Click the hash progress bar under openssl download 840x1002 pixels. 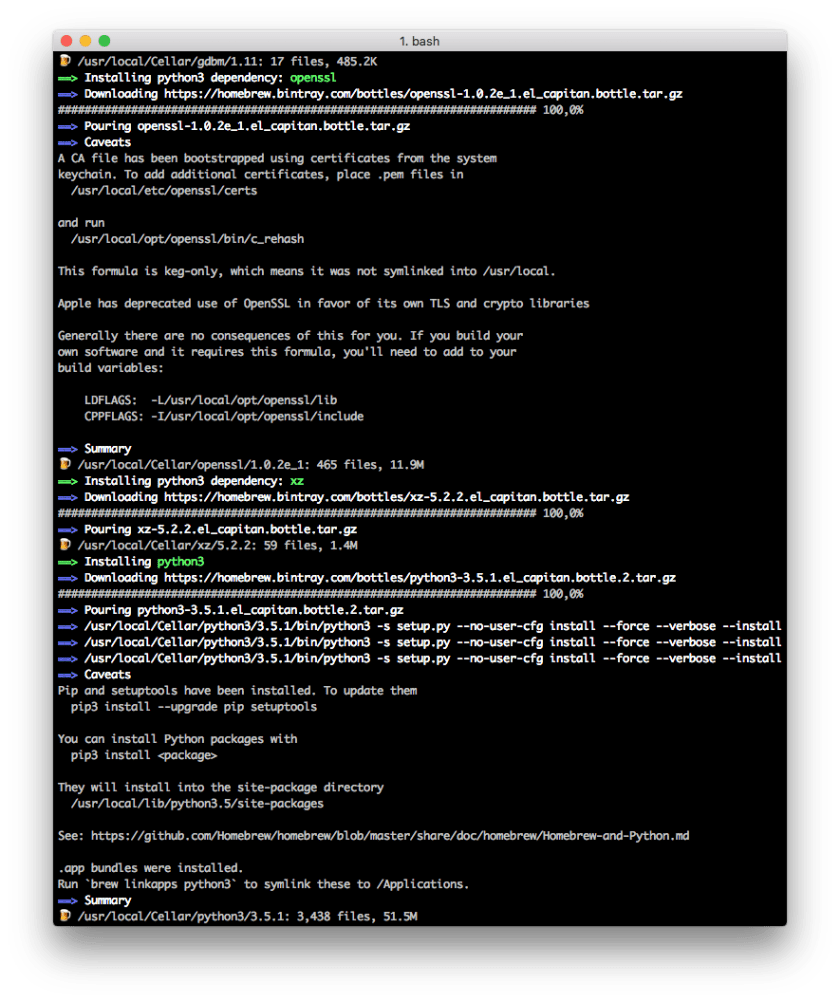click(297, 110)
